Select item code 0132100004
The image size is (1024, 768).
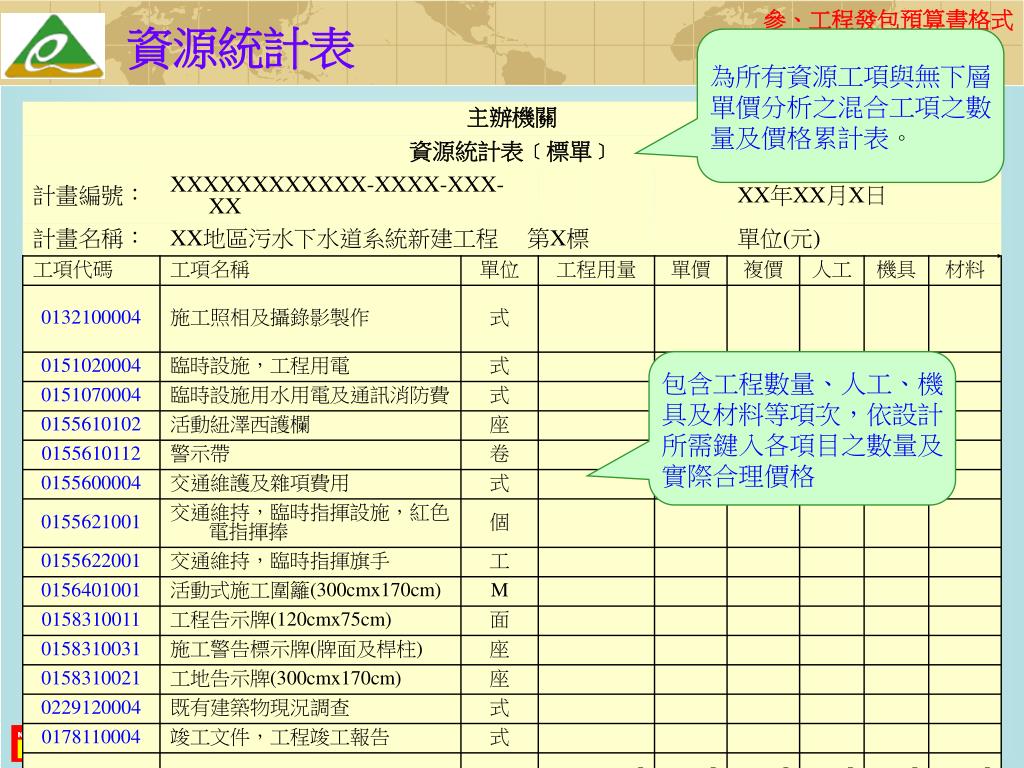coord(91,317)
